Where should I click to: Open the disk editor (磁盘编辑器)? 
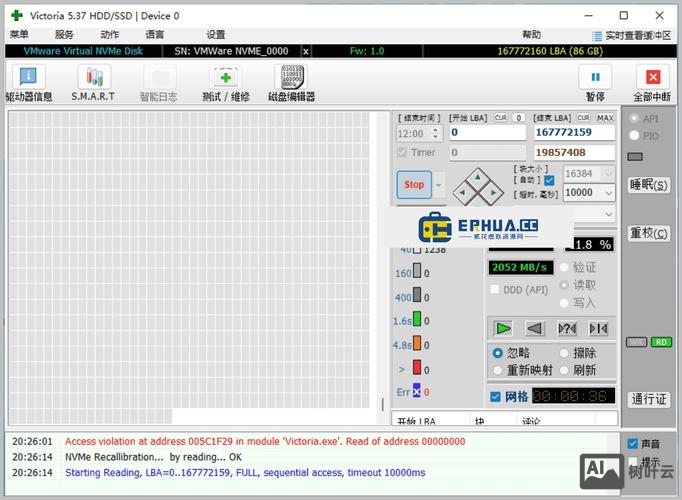291,83
